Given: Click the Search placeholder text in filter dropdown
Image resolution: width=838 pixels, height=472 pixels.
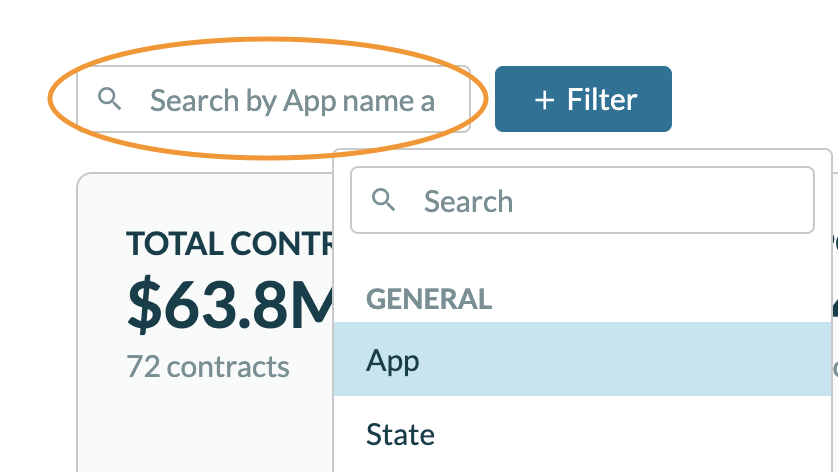Looking at the screenshot, I should [x=468, y=201].
